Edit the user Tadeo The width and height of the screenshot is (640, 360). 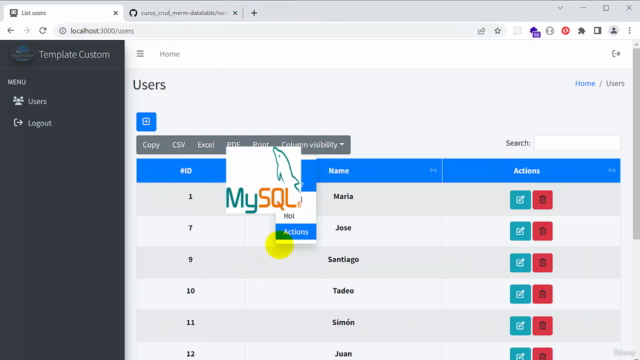pos(520,294)
